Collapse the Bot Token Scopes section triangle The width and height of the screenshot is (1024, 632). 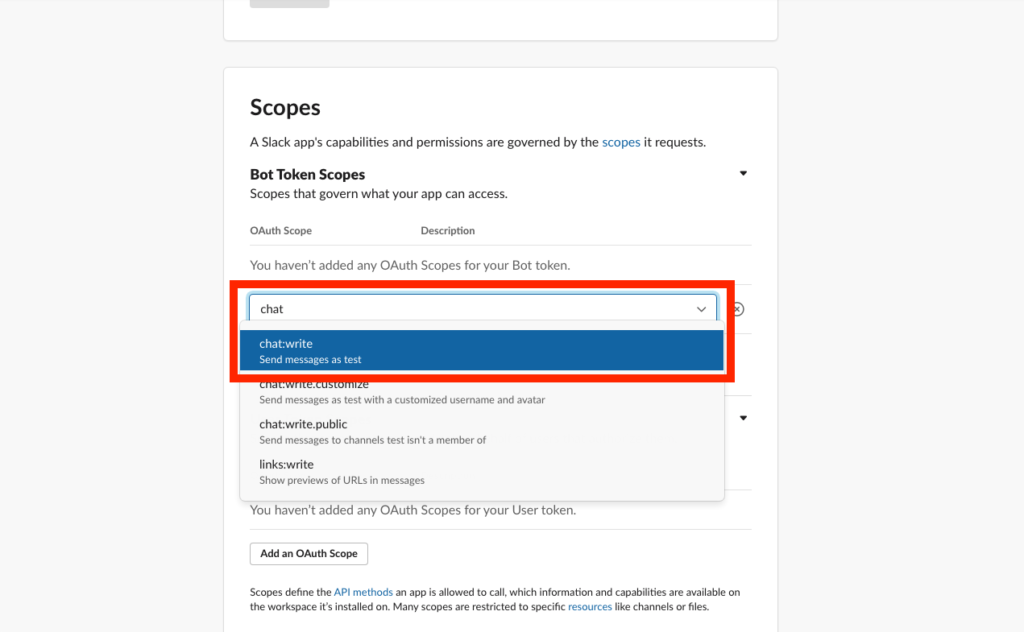pyautogui.click(x=743, y=174)
